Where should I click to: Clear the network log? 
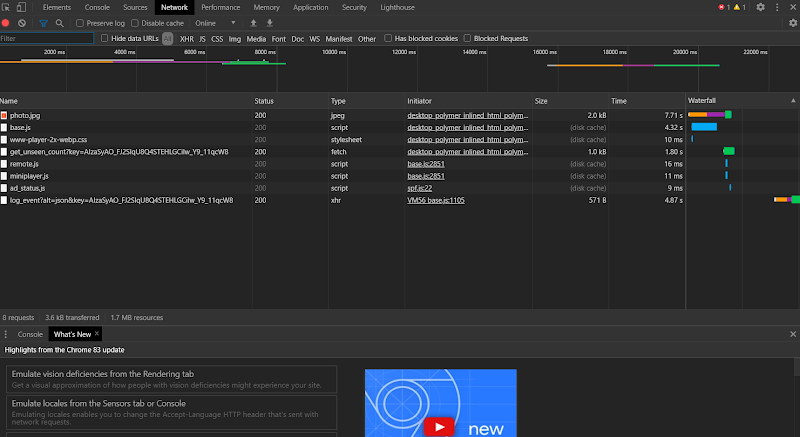[x=22, y=23]
